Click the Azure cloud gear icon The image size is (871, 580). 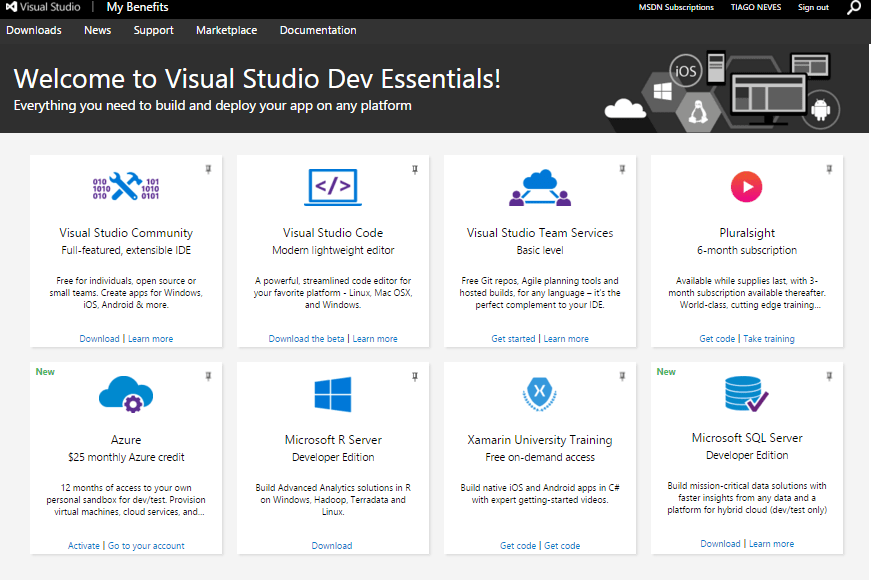pyautogui.click(x=126, y=394)
